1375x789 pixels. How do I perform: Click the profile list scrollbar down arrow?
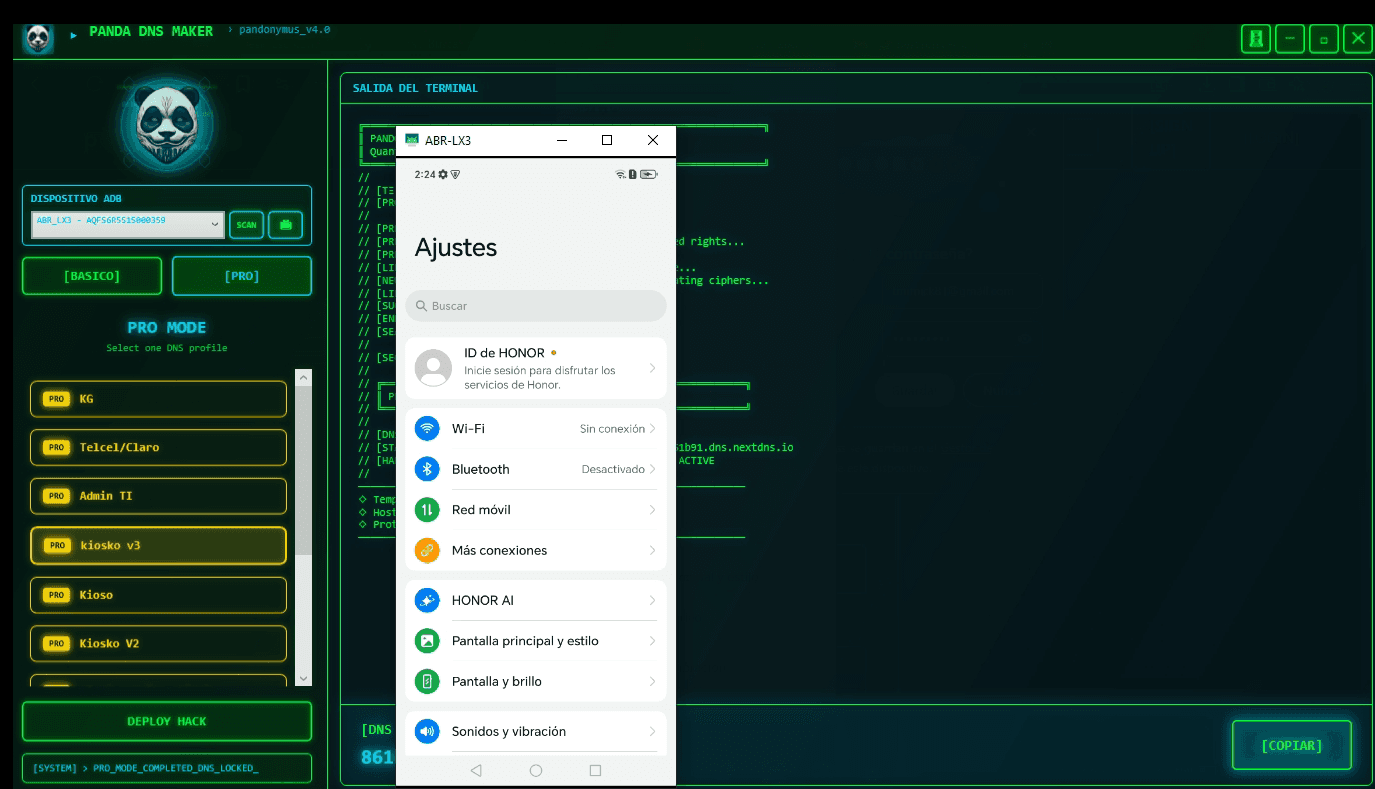click(304, 677)
